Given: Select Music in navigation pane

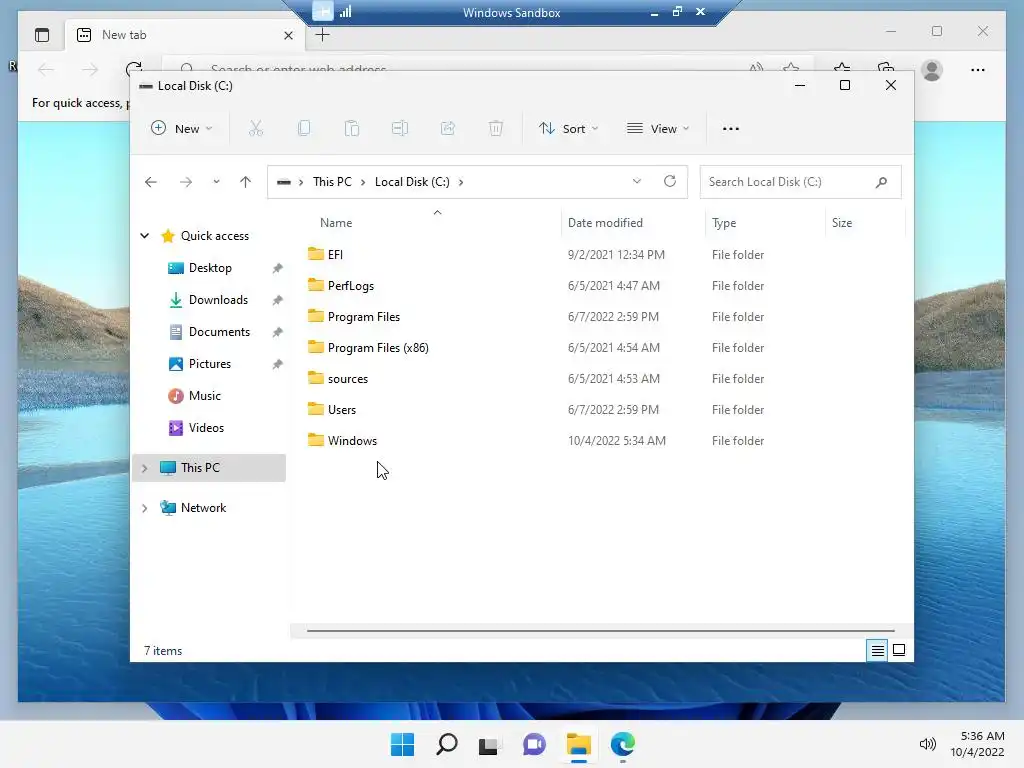Looking at the screenshot, I should point(204,396).
